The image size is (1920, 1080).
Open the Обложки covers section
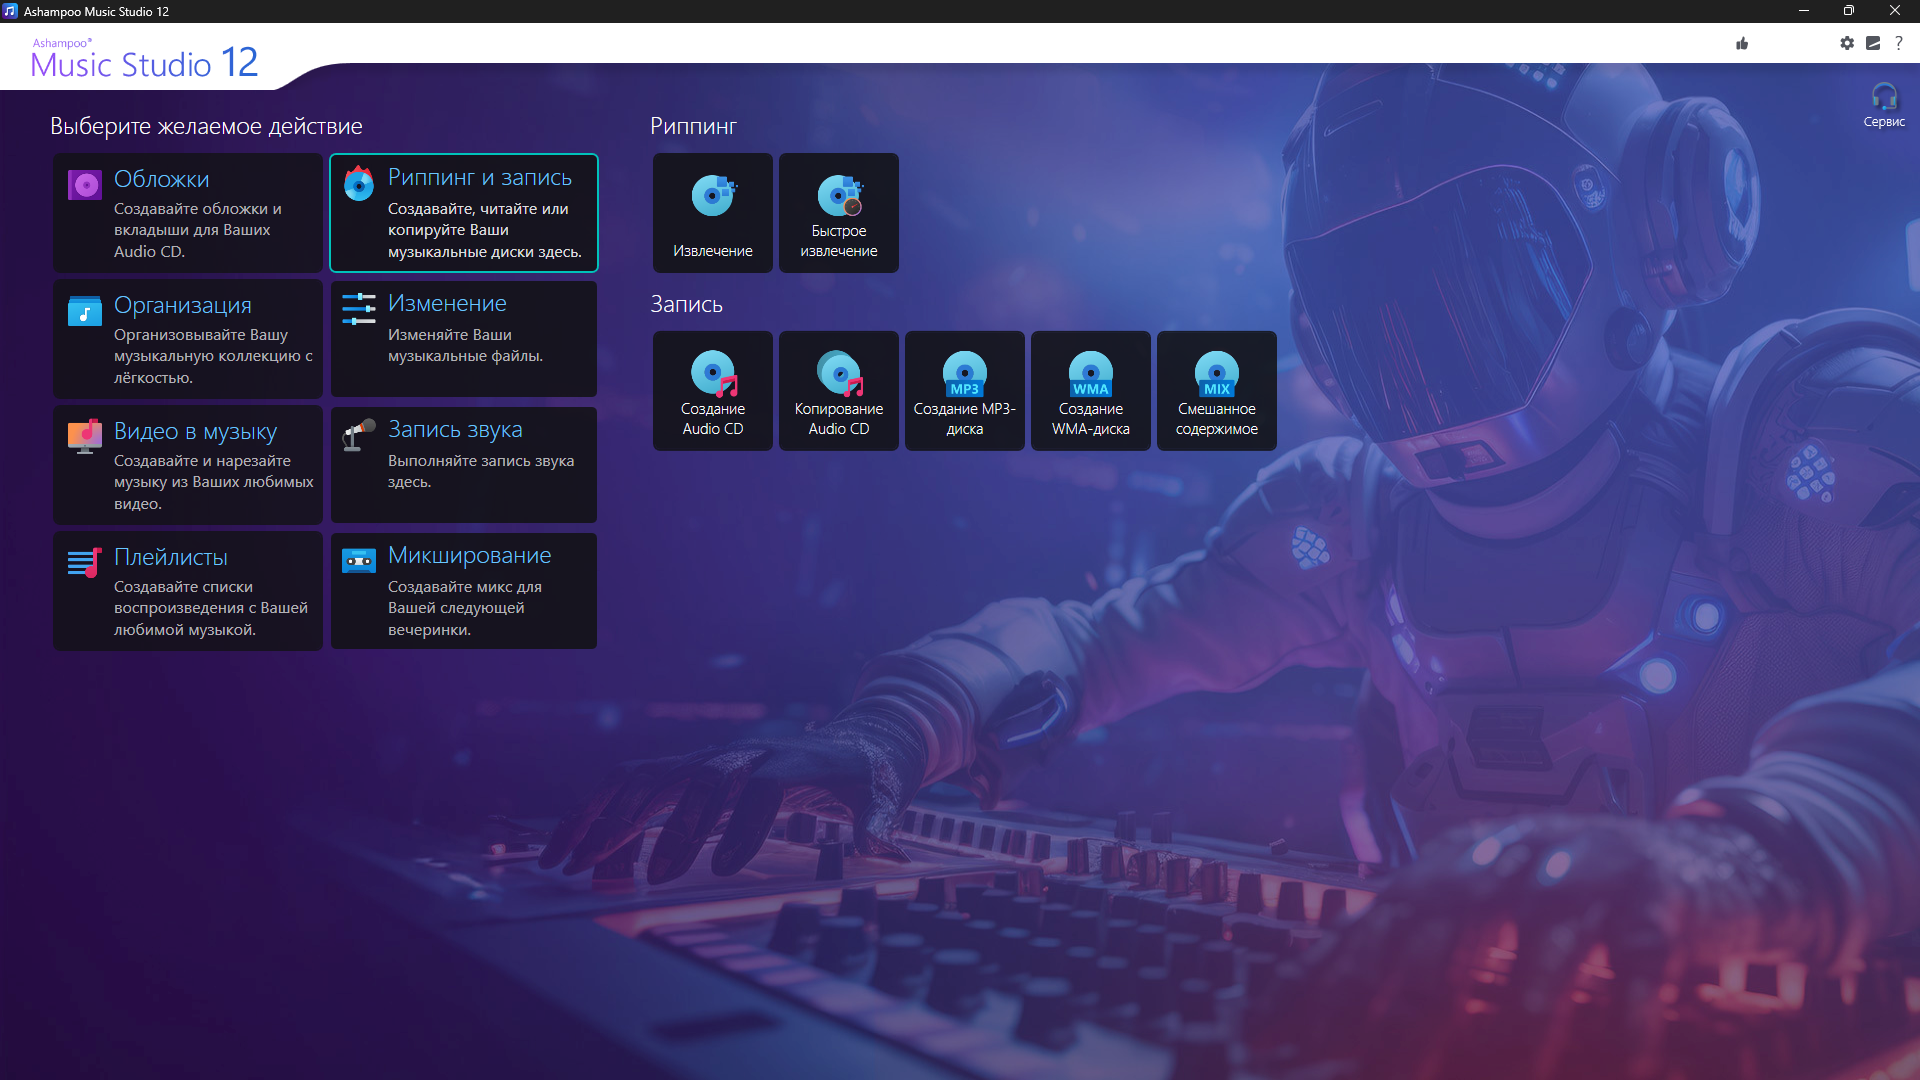click(188, 213)
